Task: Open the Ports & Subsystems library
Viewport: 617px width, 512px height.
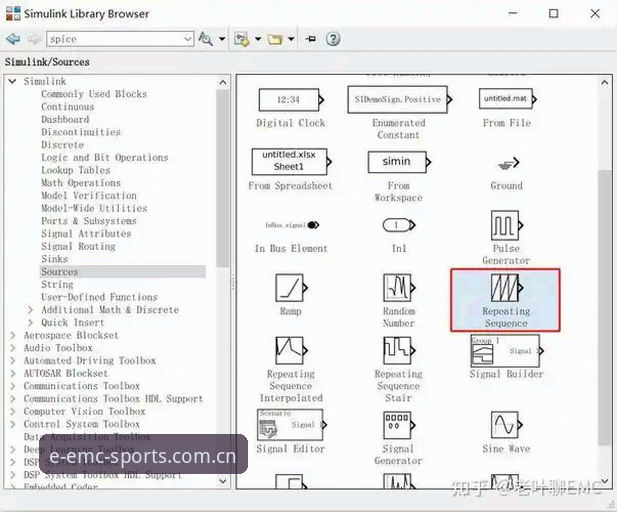Action: click(89, 221)
